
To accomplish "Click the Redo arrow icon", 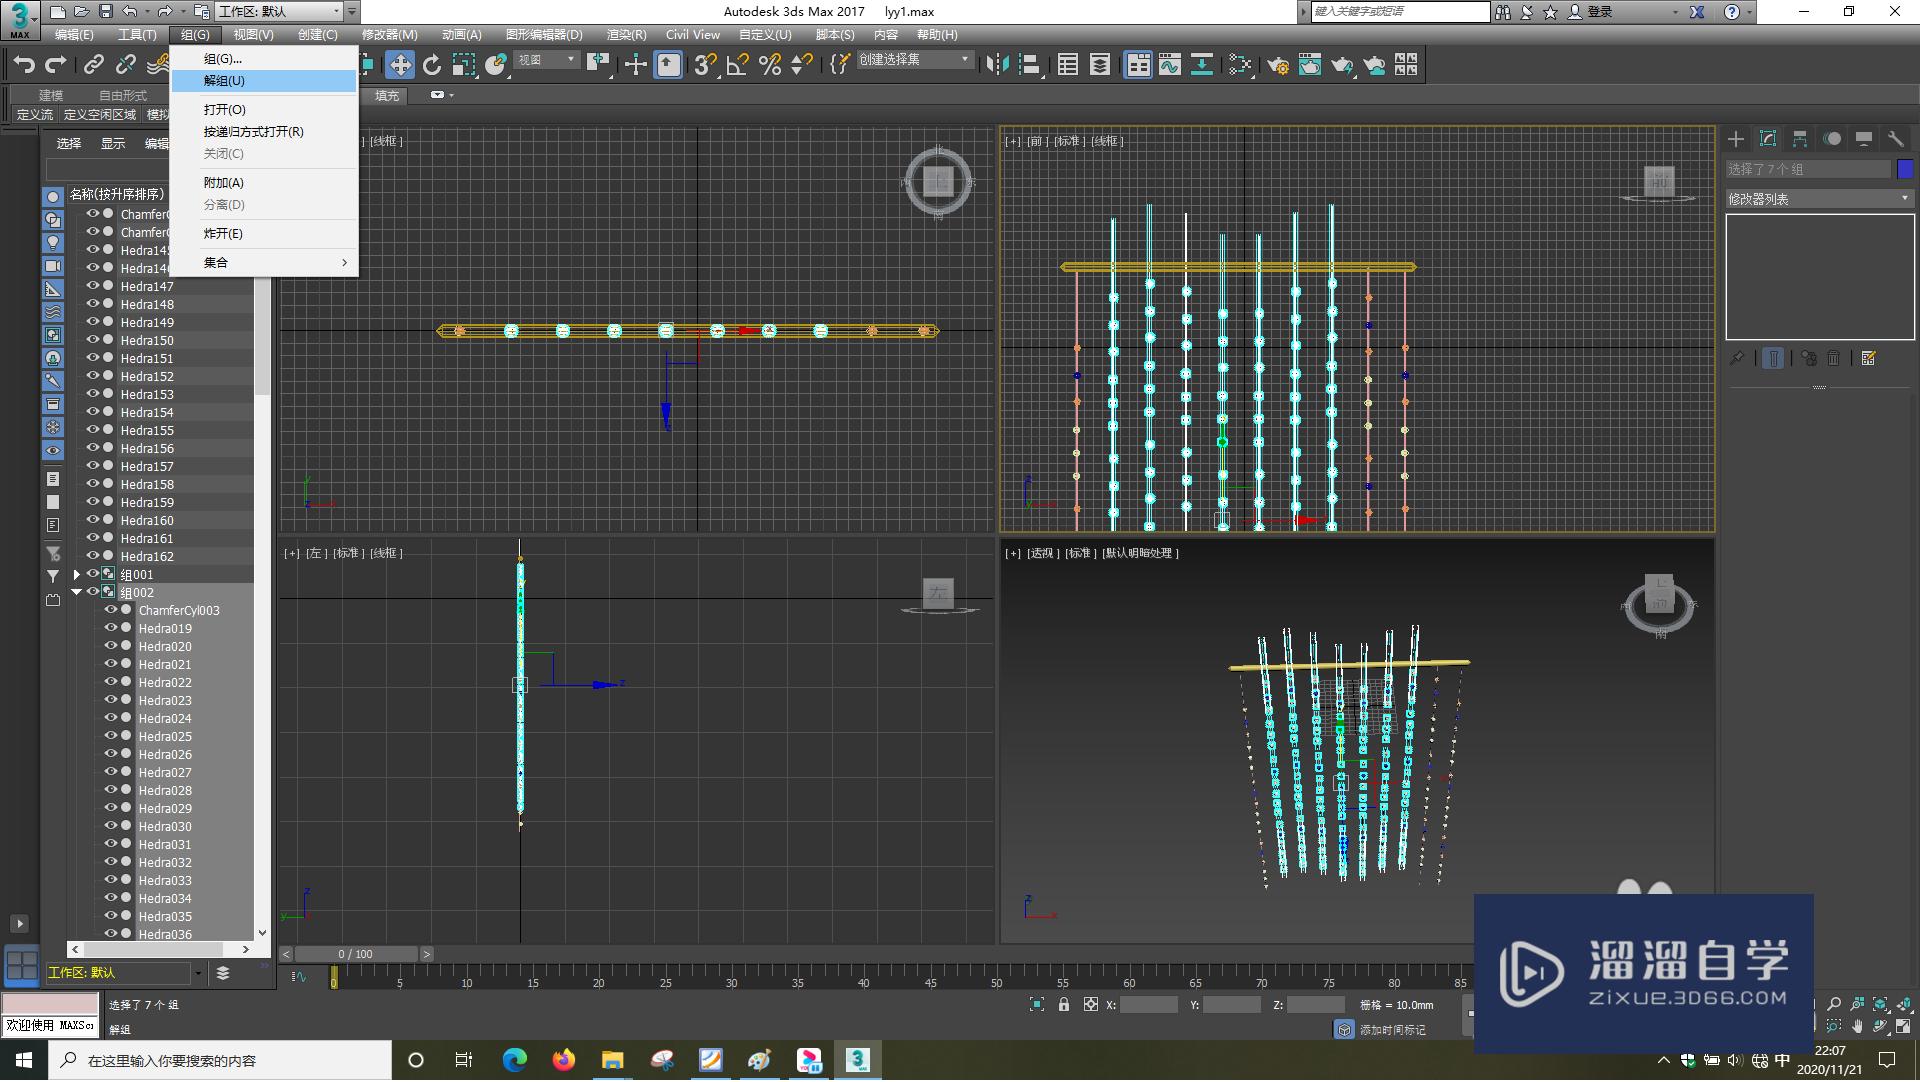I will coord(56,65).
